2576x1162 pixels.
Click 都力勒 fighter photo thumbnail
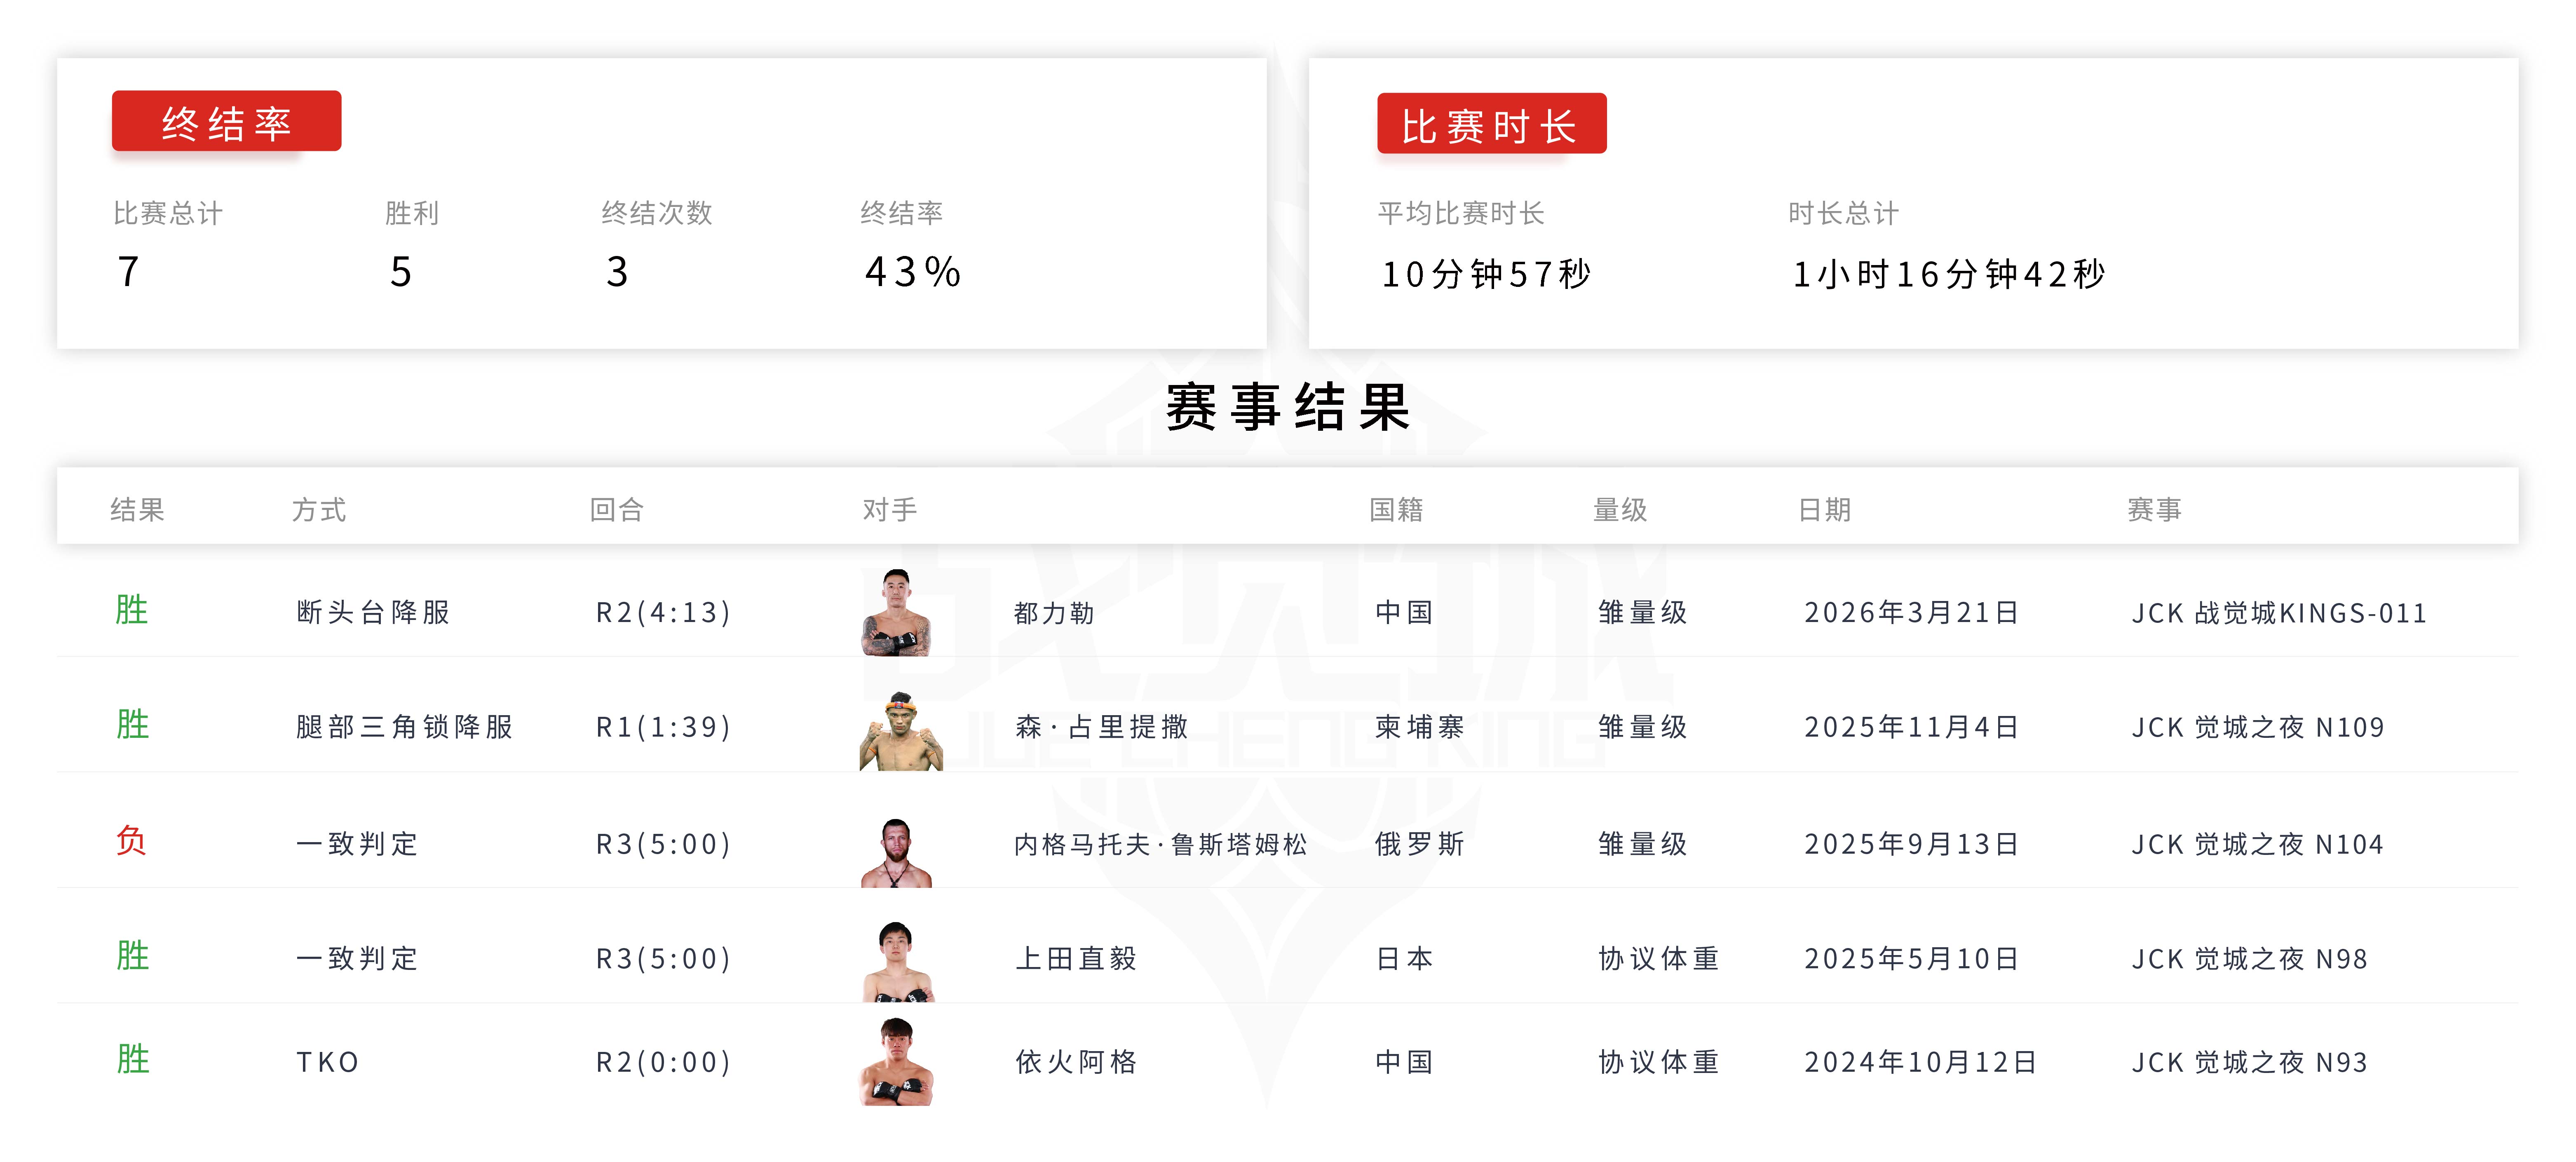tap(896, 612)
